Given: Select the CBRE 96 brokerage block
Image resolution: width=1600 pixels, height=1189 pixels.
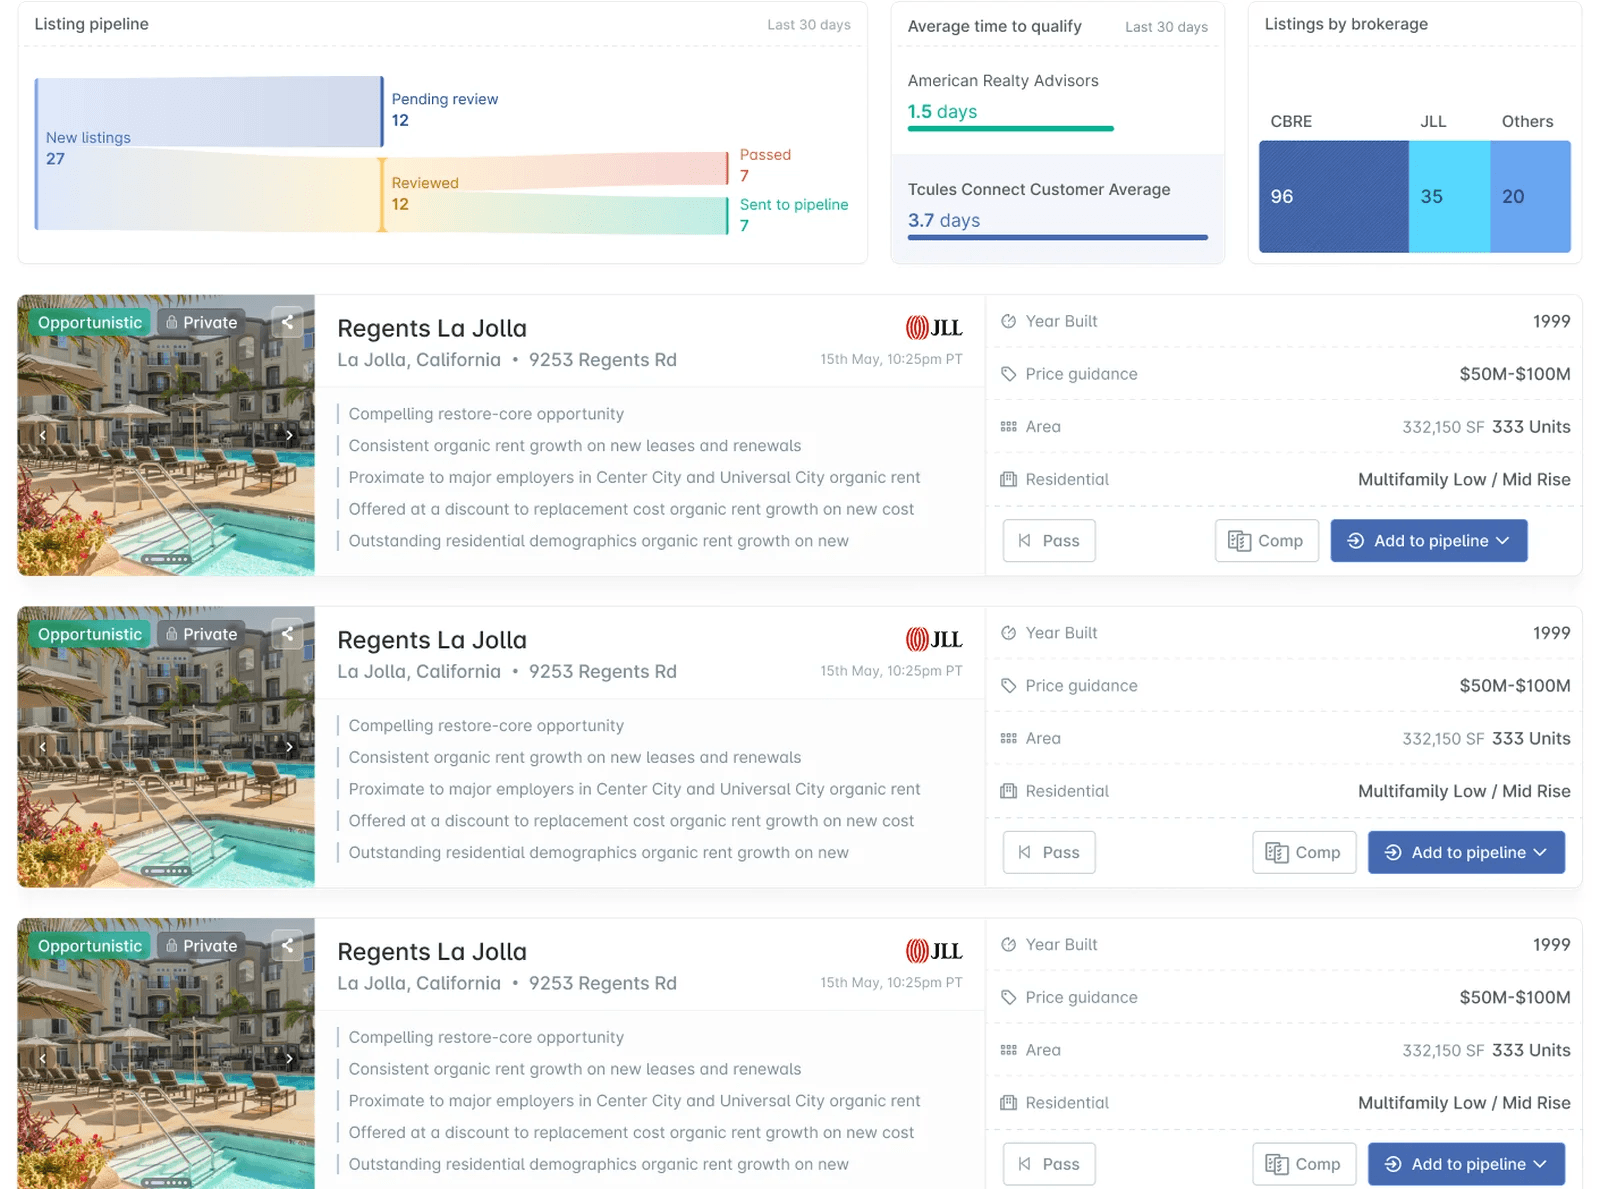Looking at the screenshot, I should pos(1334,196).
